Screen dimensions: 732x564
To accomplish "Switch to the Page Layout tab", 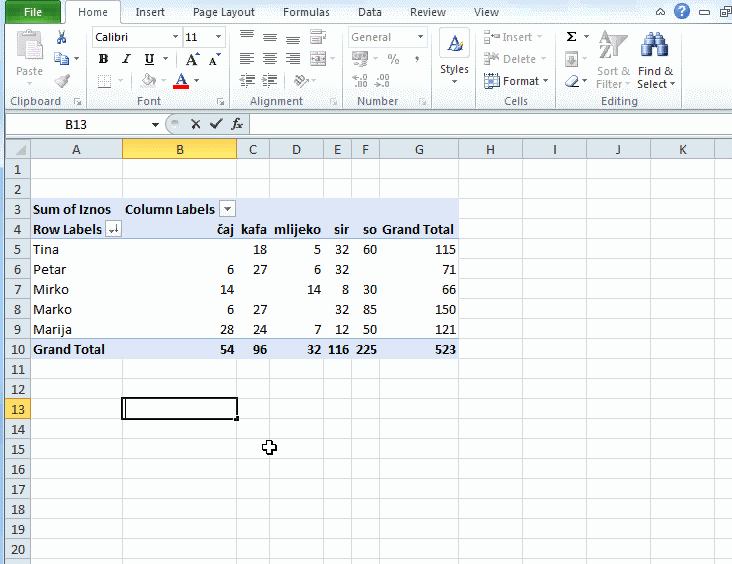I will [x=224, y=12].
